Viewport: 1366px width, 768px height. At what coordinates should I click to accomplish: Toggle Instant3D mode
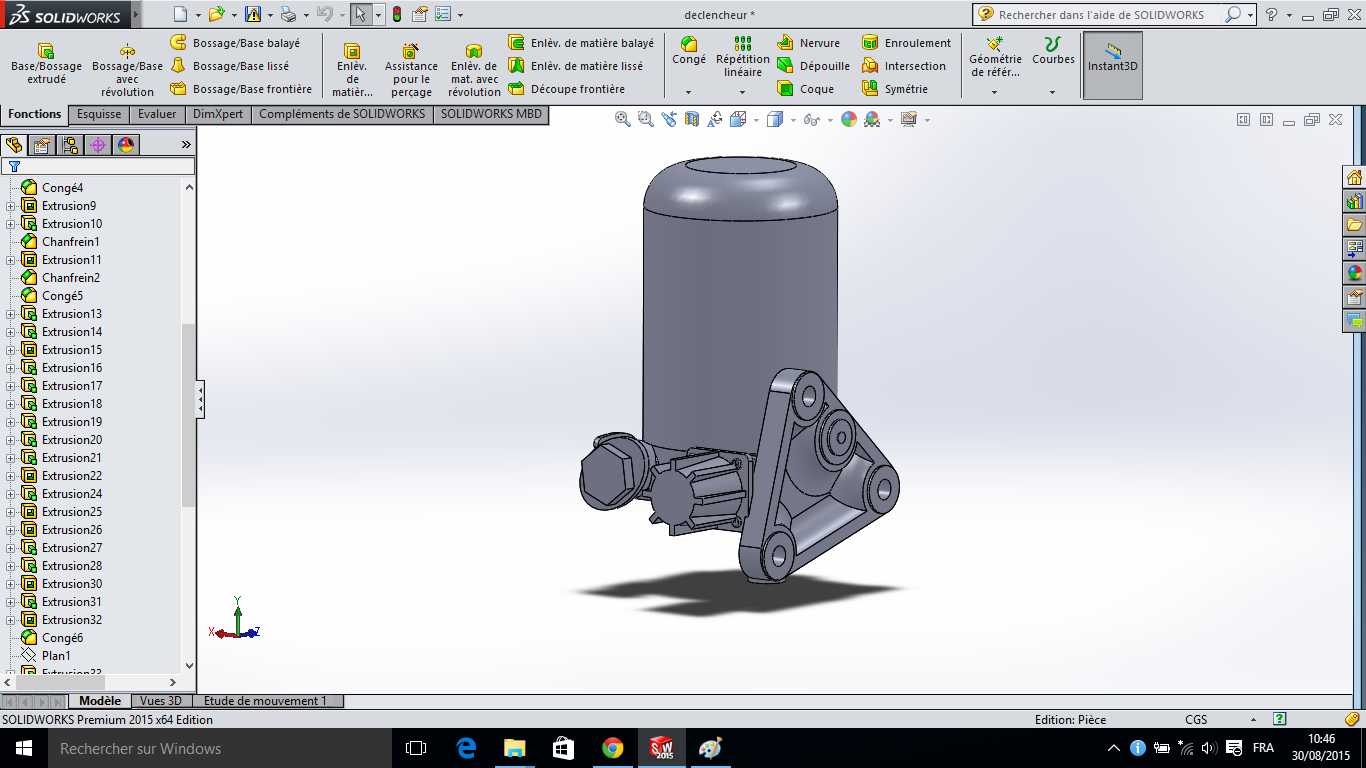click(x=1113, y=65)
